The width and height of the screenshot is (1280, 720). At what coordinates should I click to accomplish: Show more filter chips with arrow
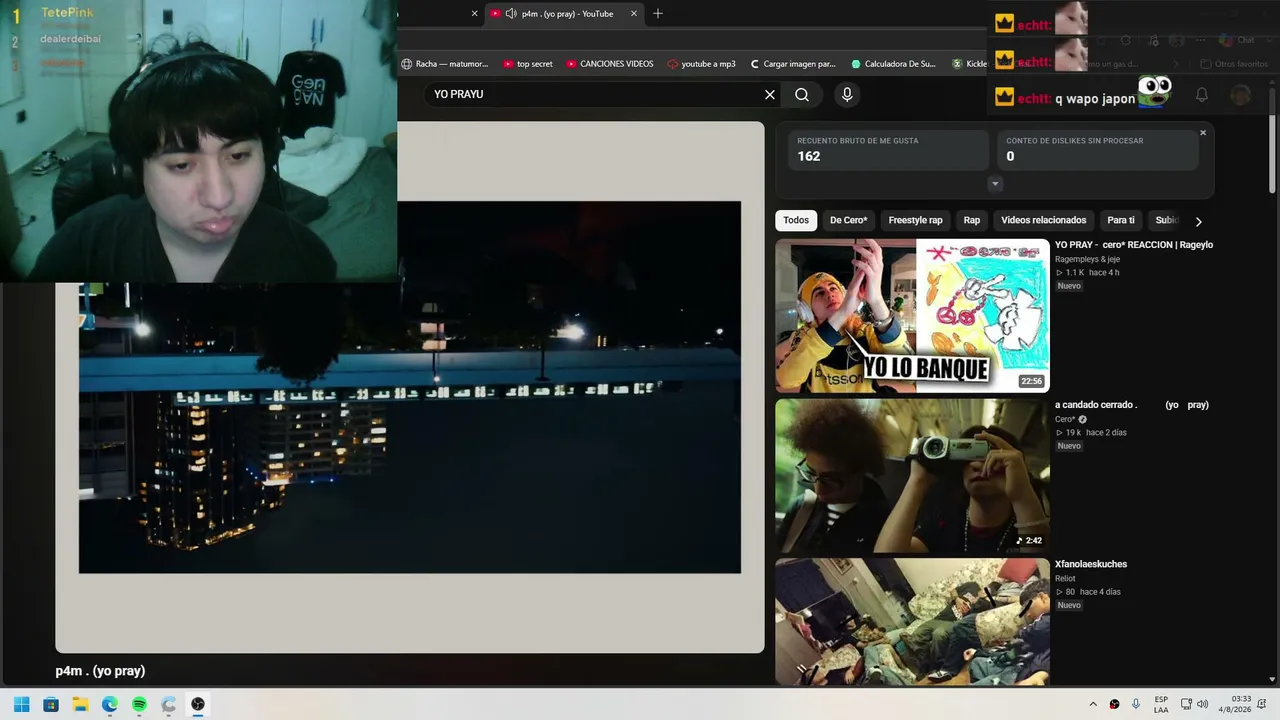coord(1198,221)
